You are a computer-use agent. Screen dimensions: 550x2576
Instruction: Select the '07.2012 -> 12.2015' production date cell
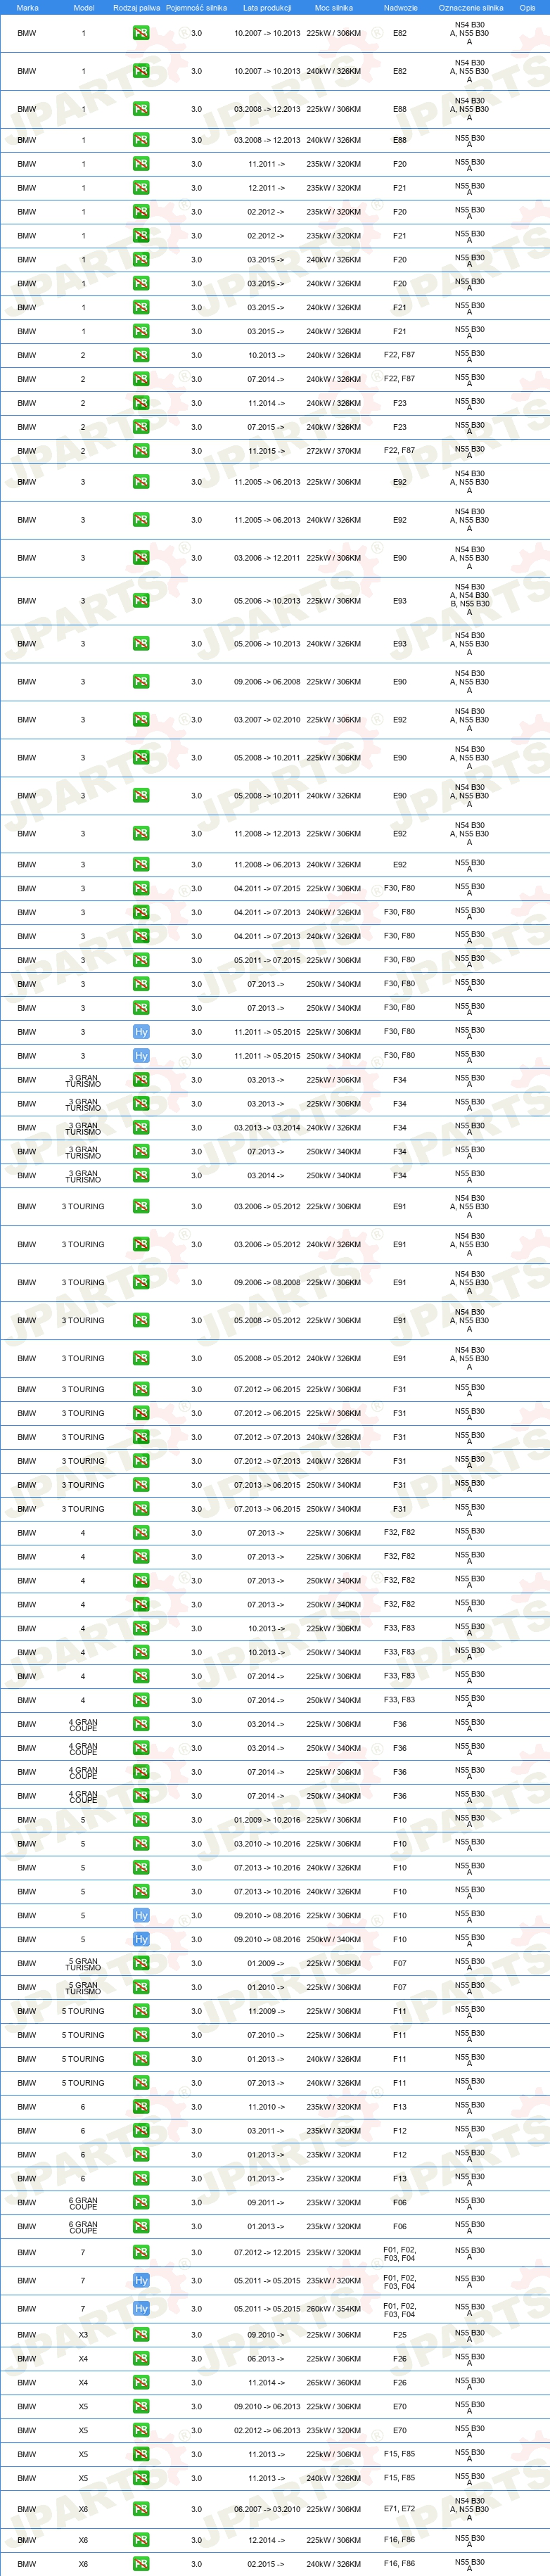267,2252
